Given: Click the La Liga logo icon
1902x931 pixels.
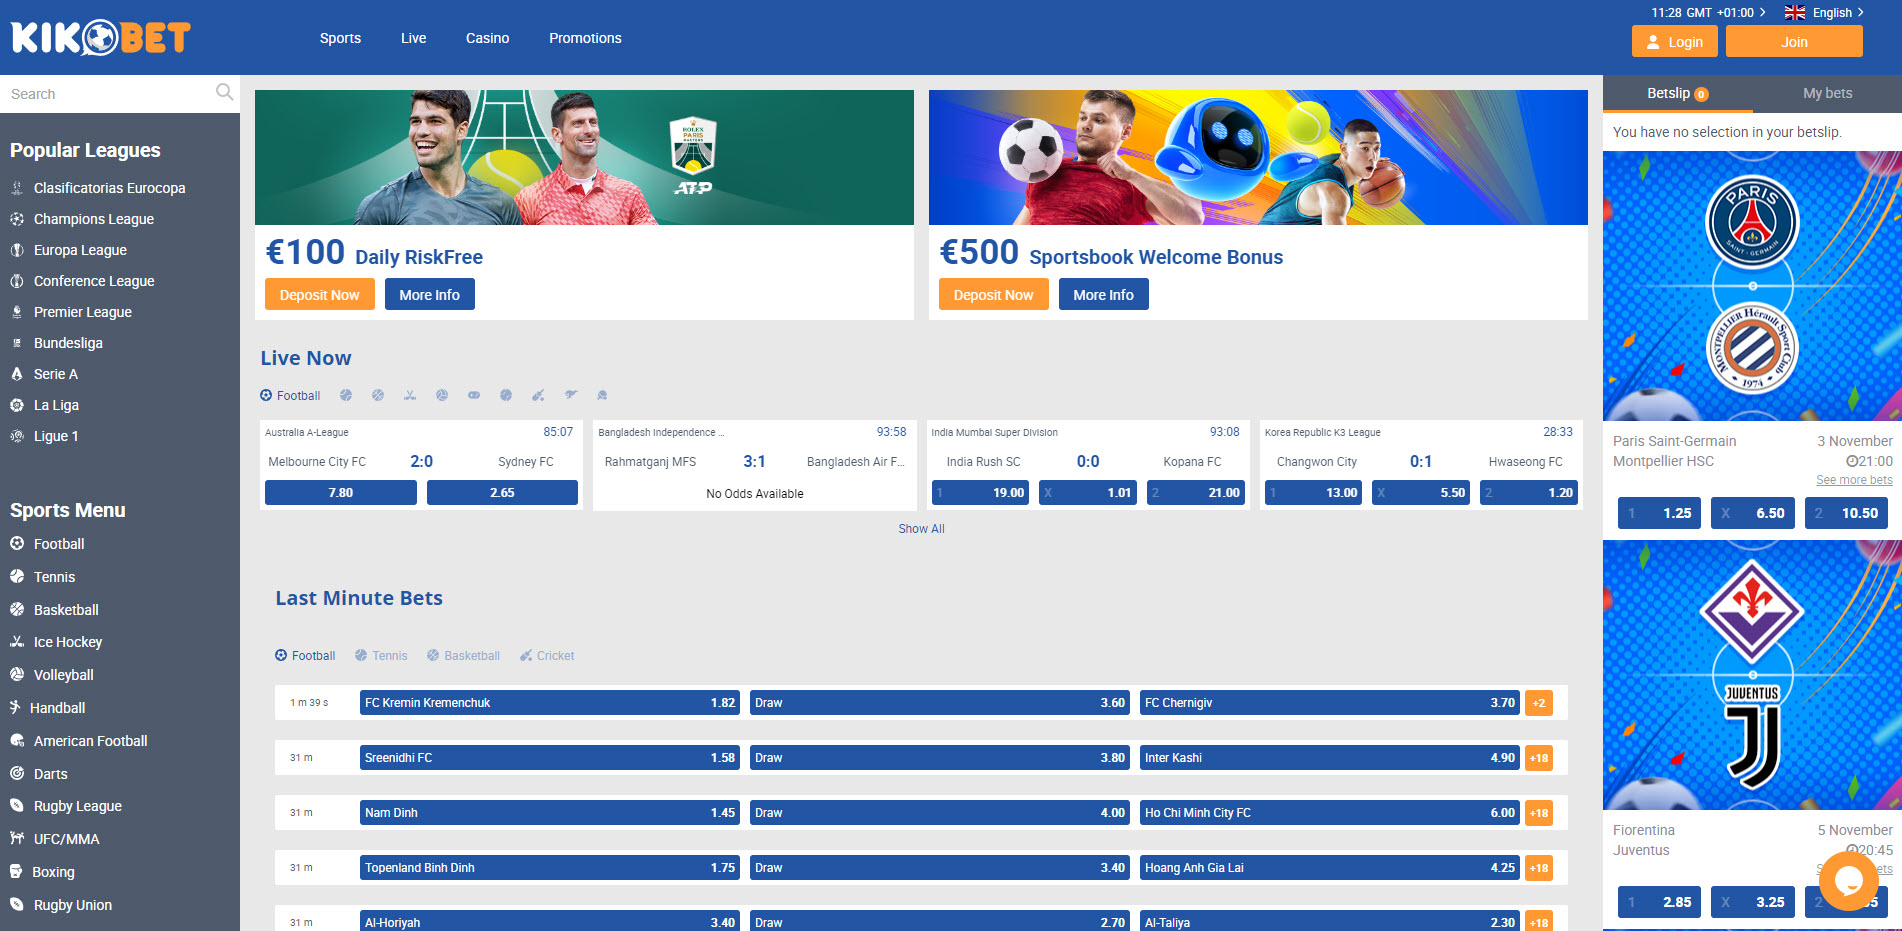Looking at the screenshot, I should click(17, 405).
